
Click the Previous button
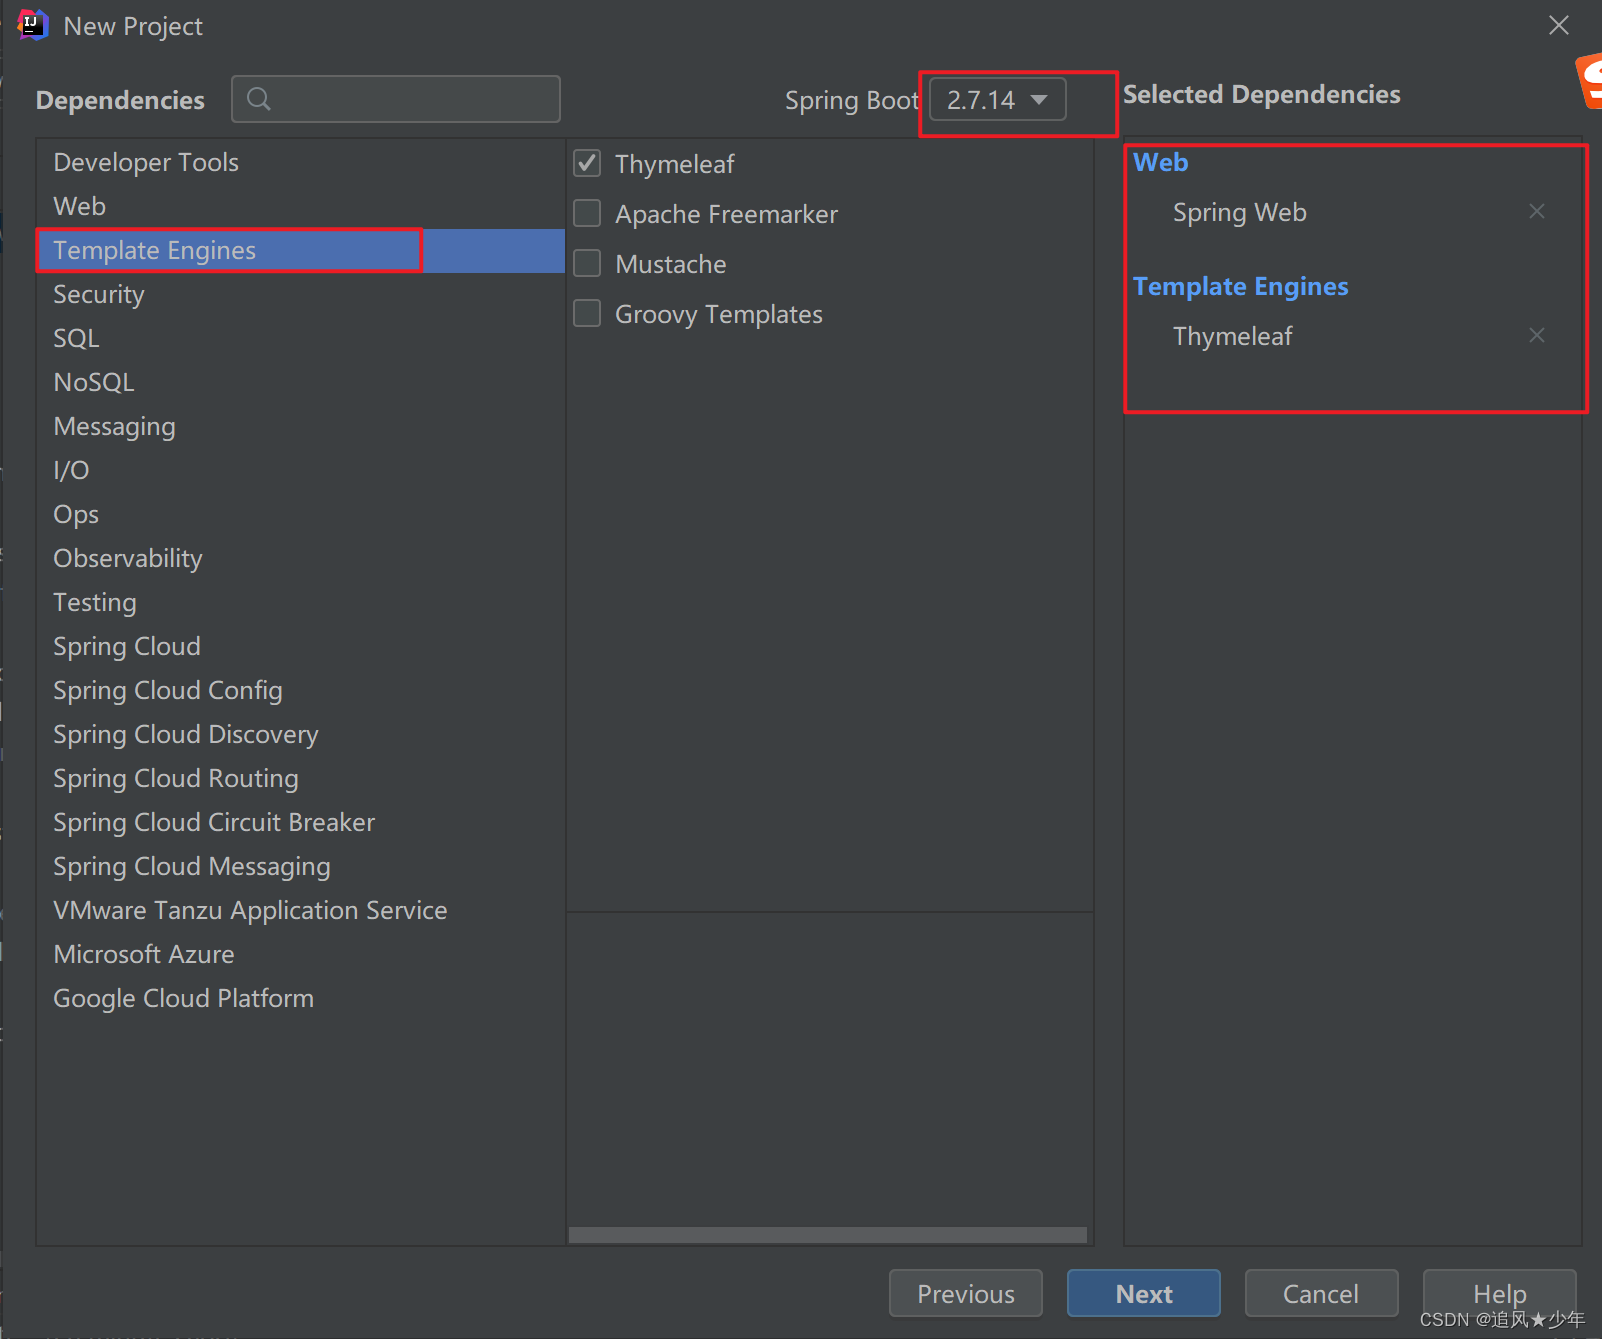(x=965, y=1293)
